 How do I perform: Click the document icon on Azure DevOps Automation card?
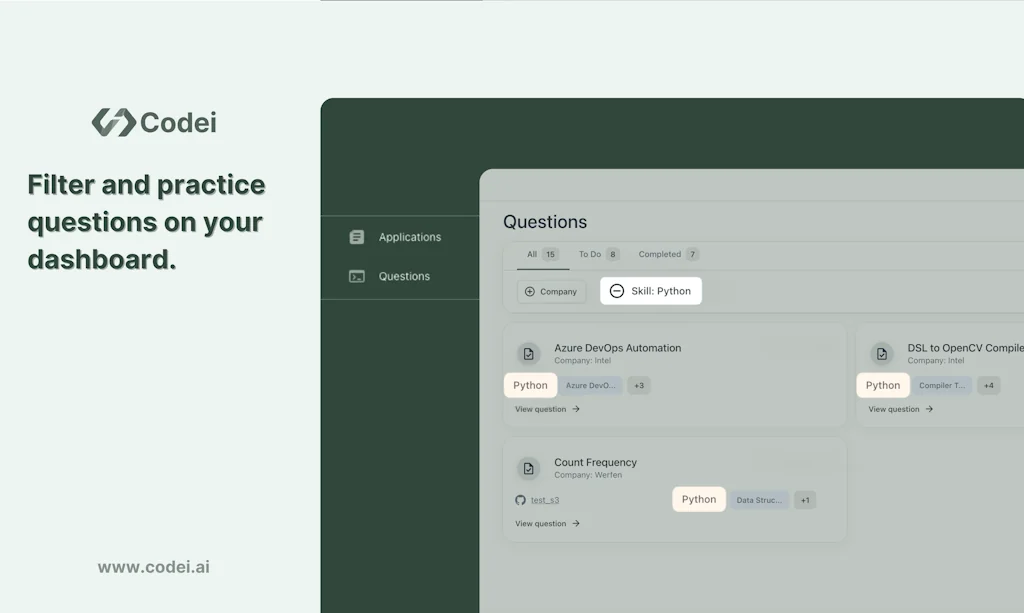pyautogui.click(x=528, y=354)
